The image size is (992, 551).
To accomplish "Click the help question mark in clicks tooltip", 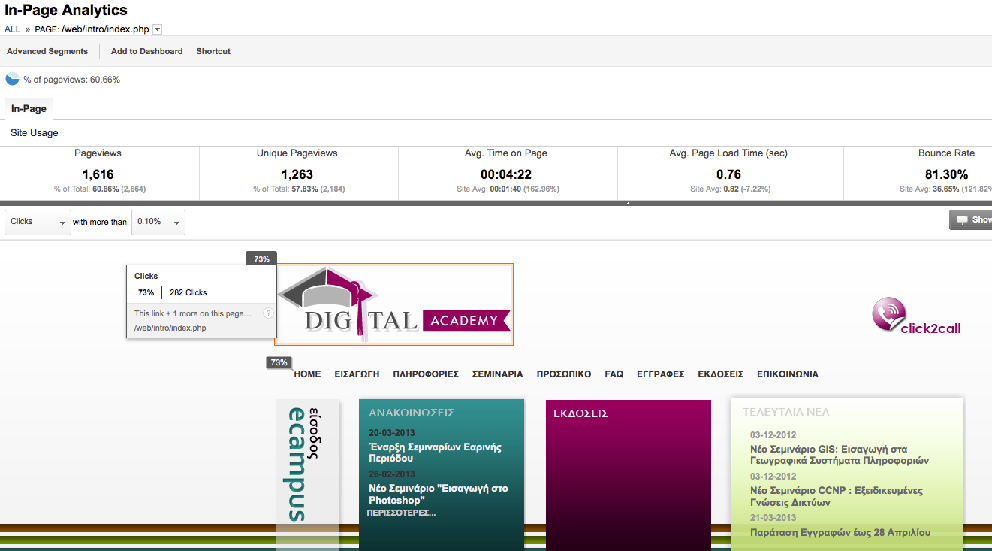I will [x=268, y=313].
